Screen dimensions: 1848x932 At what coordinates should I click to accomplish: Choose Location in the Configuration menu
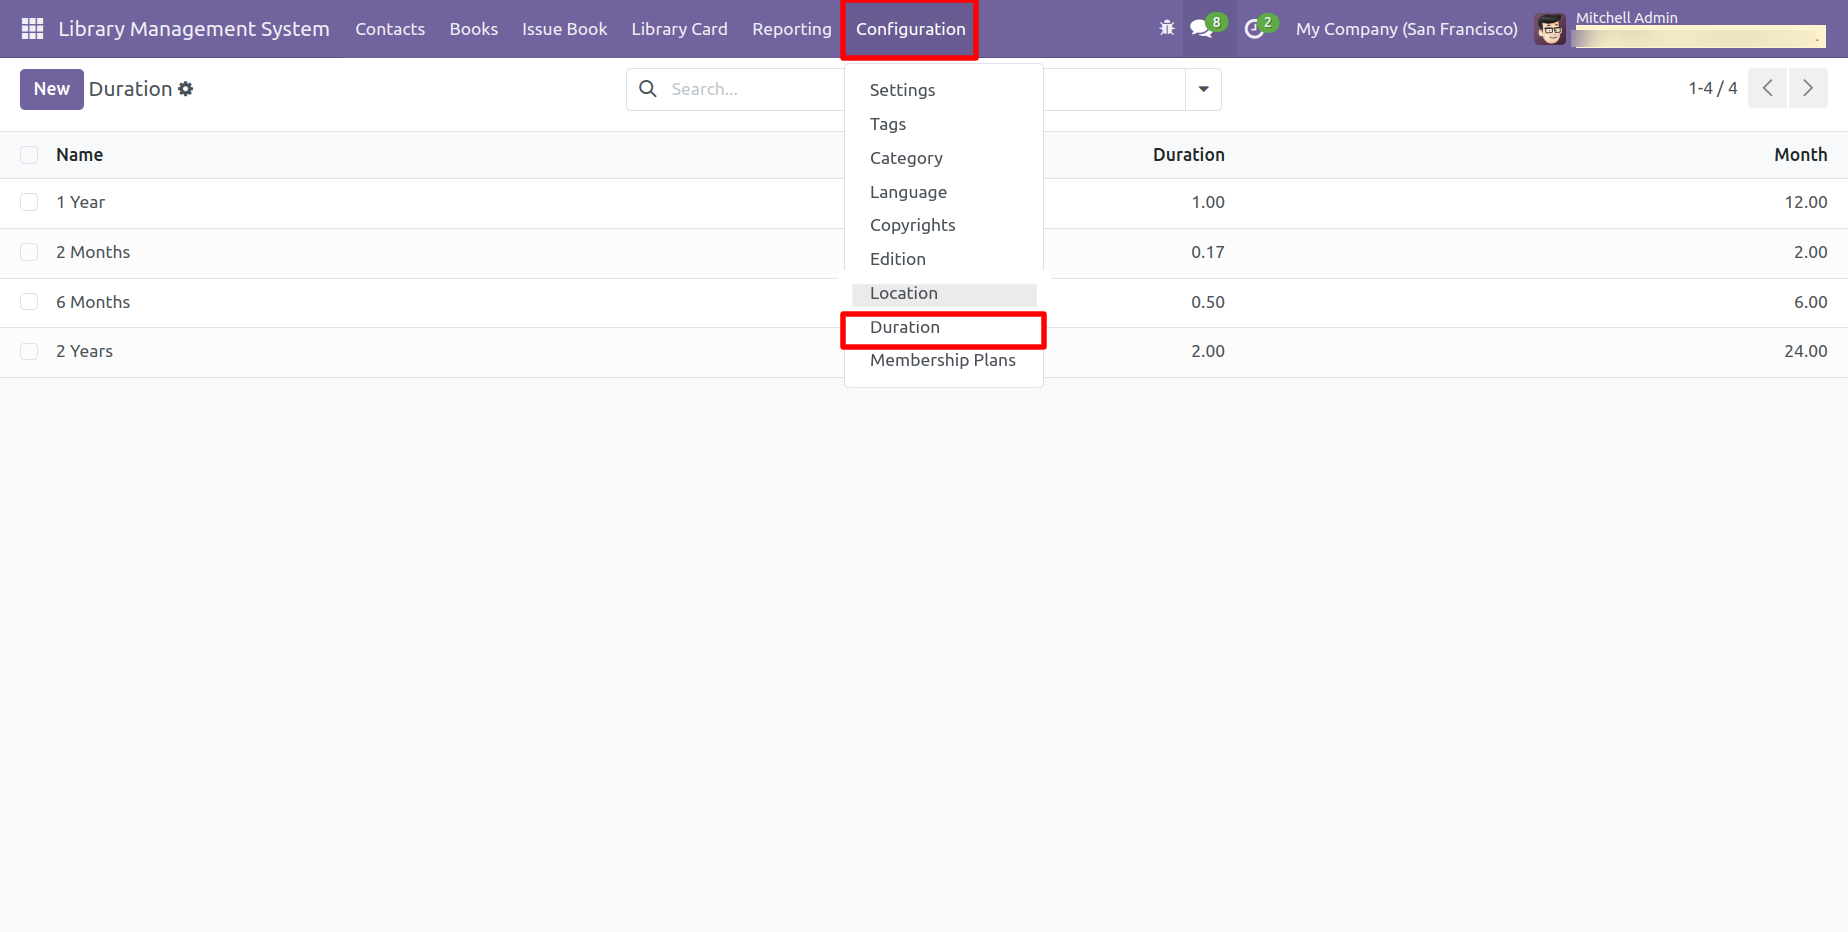[903, 294]
